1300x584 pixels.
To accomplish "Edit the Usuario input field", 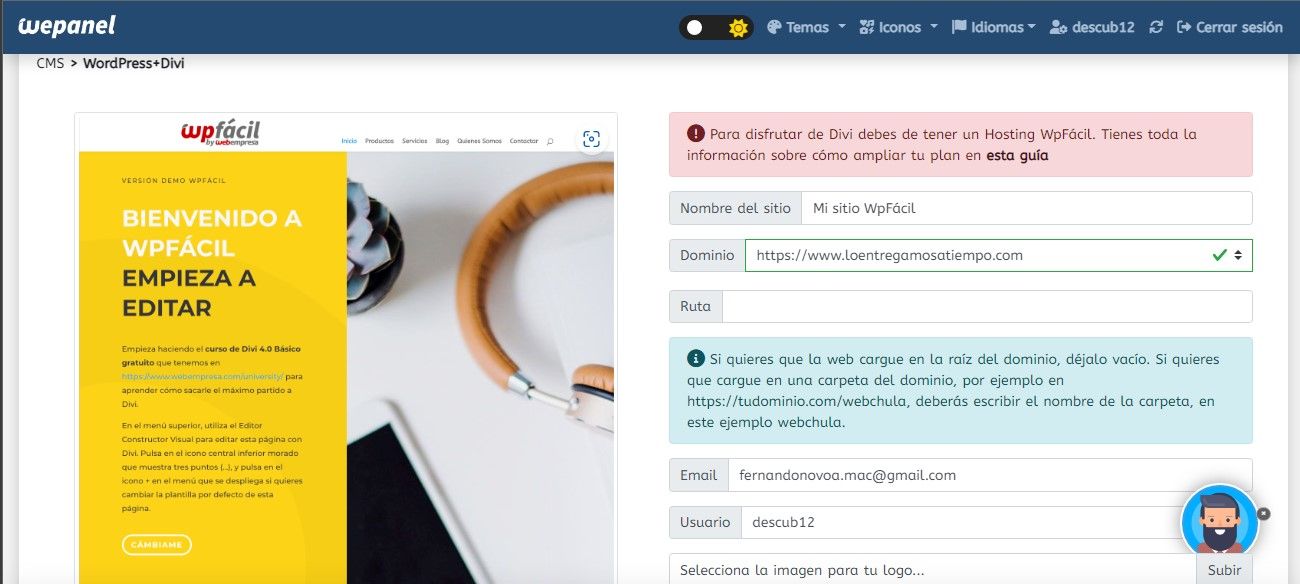I will (x=996, y=522).
